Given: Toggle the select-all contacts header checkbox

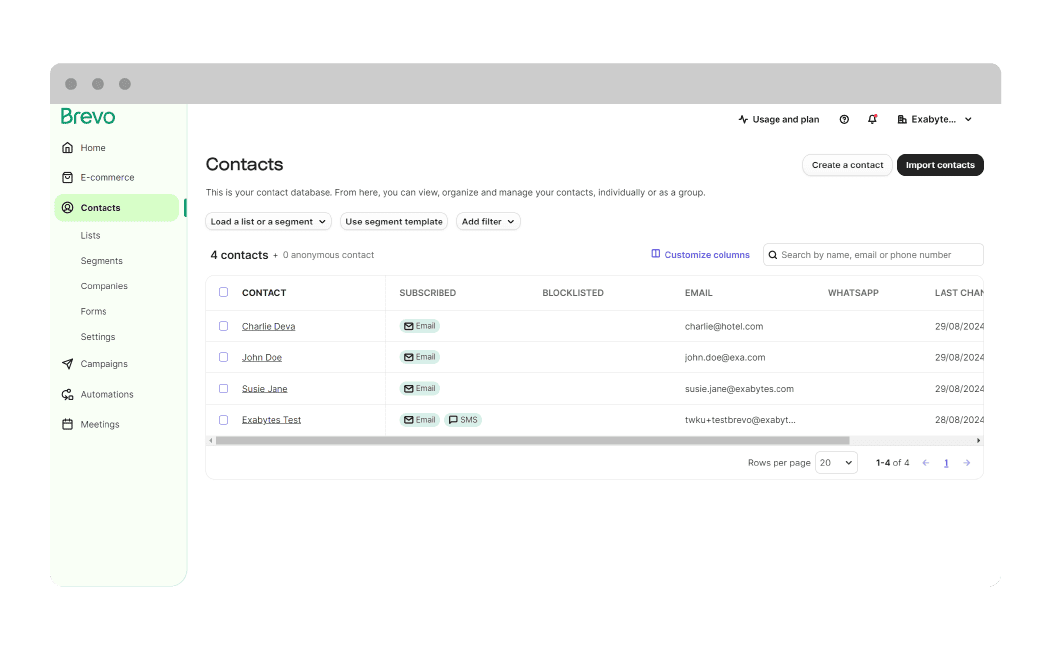Looking at the screenshot, I should click(x=223, y=293).
